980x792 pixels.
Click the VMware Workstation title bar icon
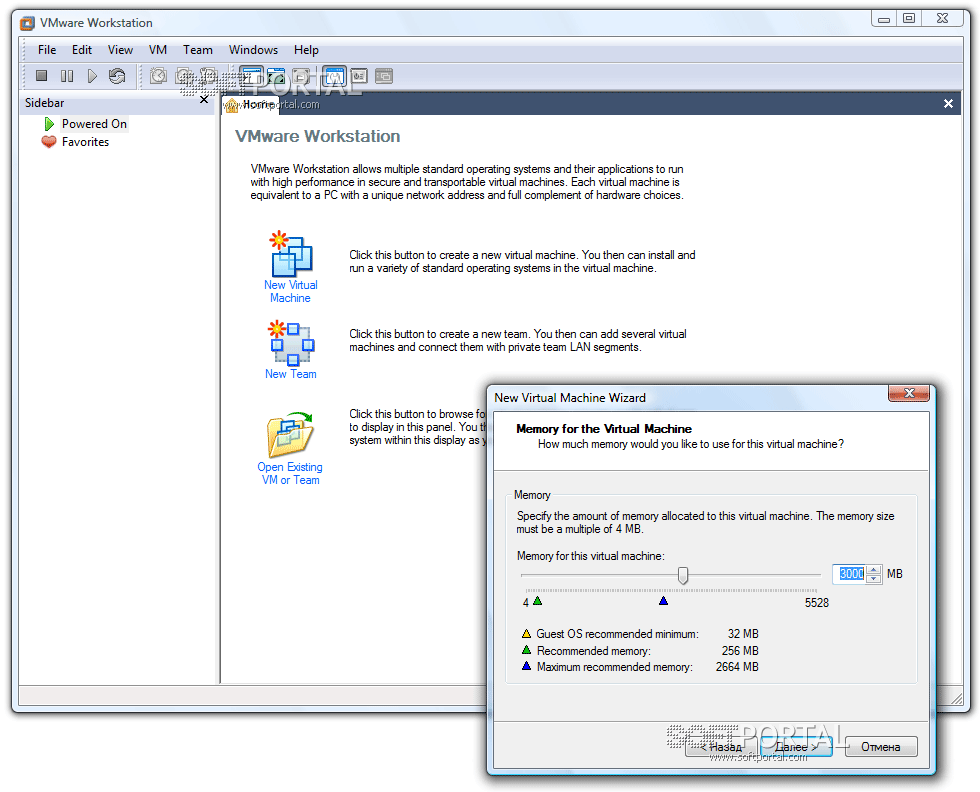[x=27, y=23]
